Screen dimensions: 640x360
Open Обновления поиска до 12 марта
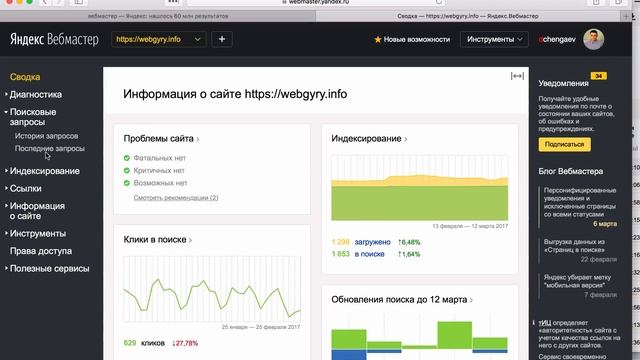tap(402, 300)
